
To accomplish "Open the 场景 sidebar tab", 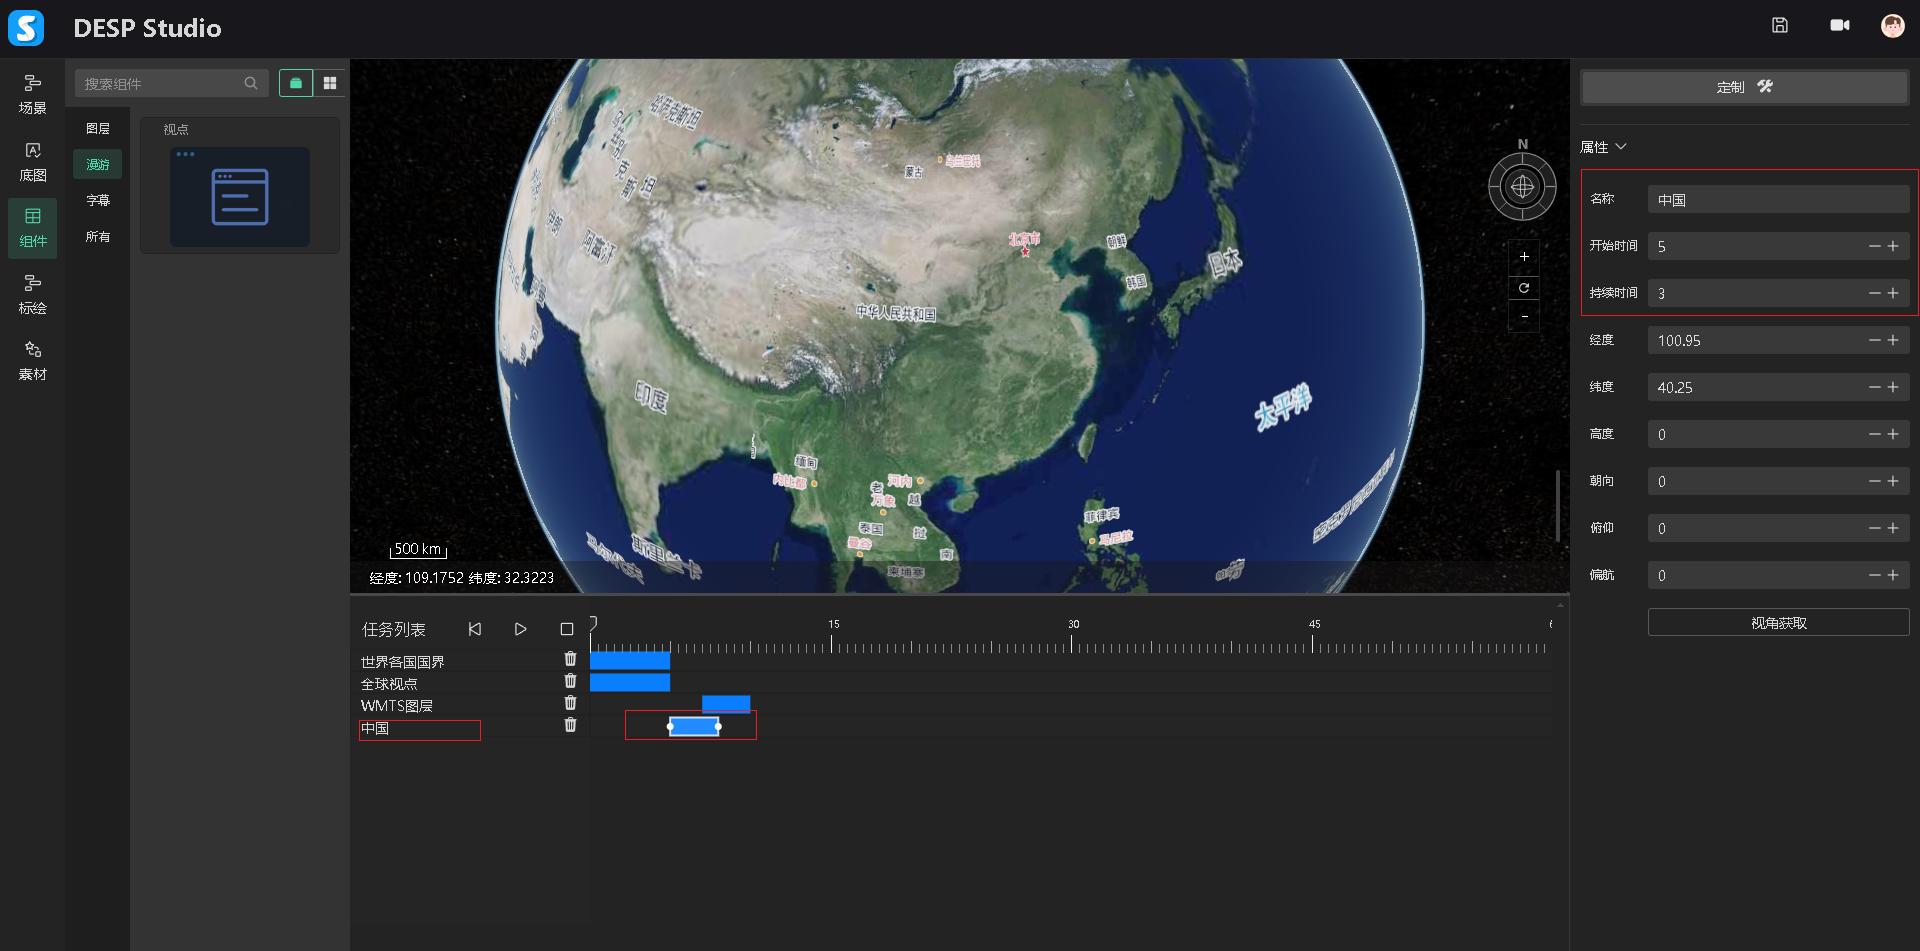I will (x=33, y=94).
